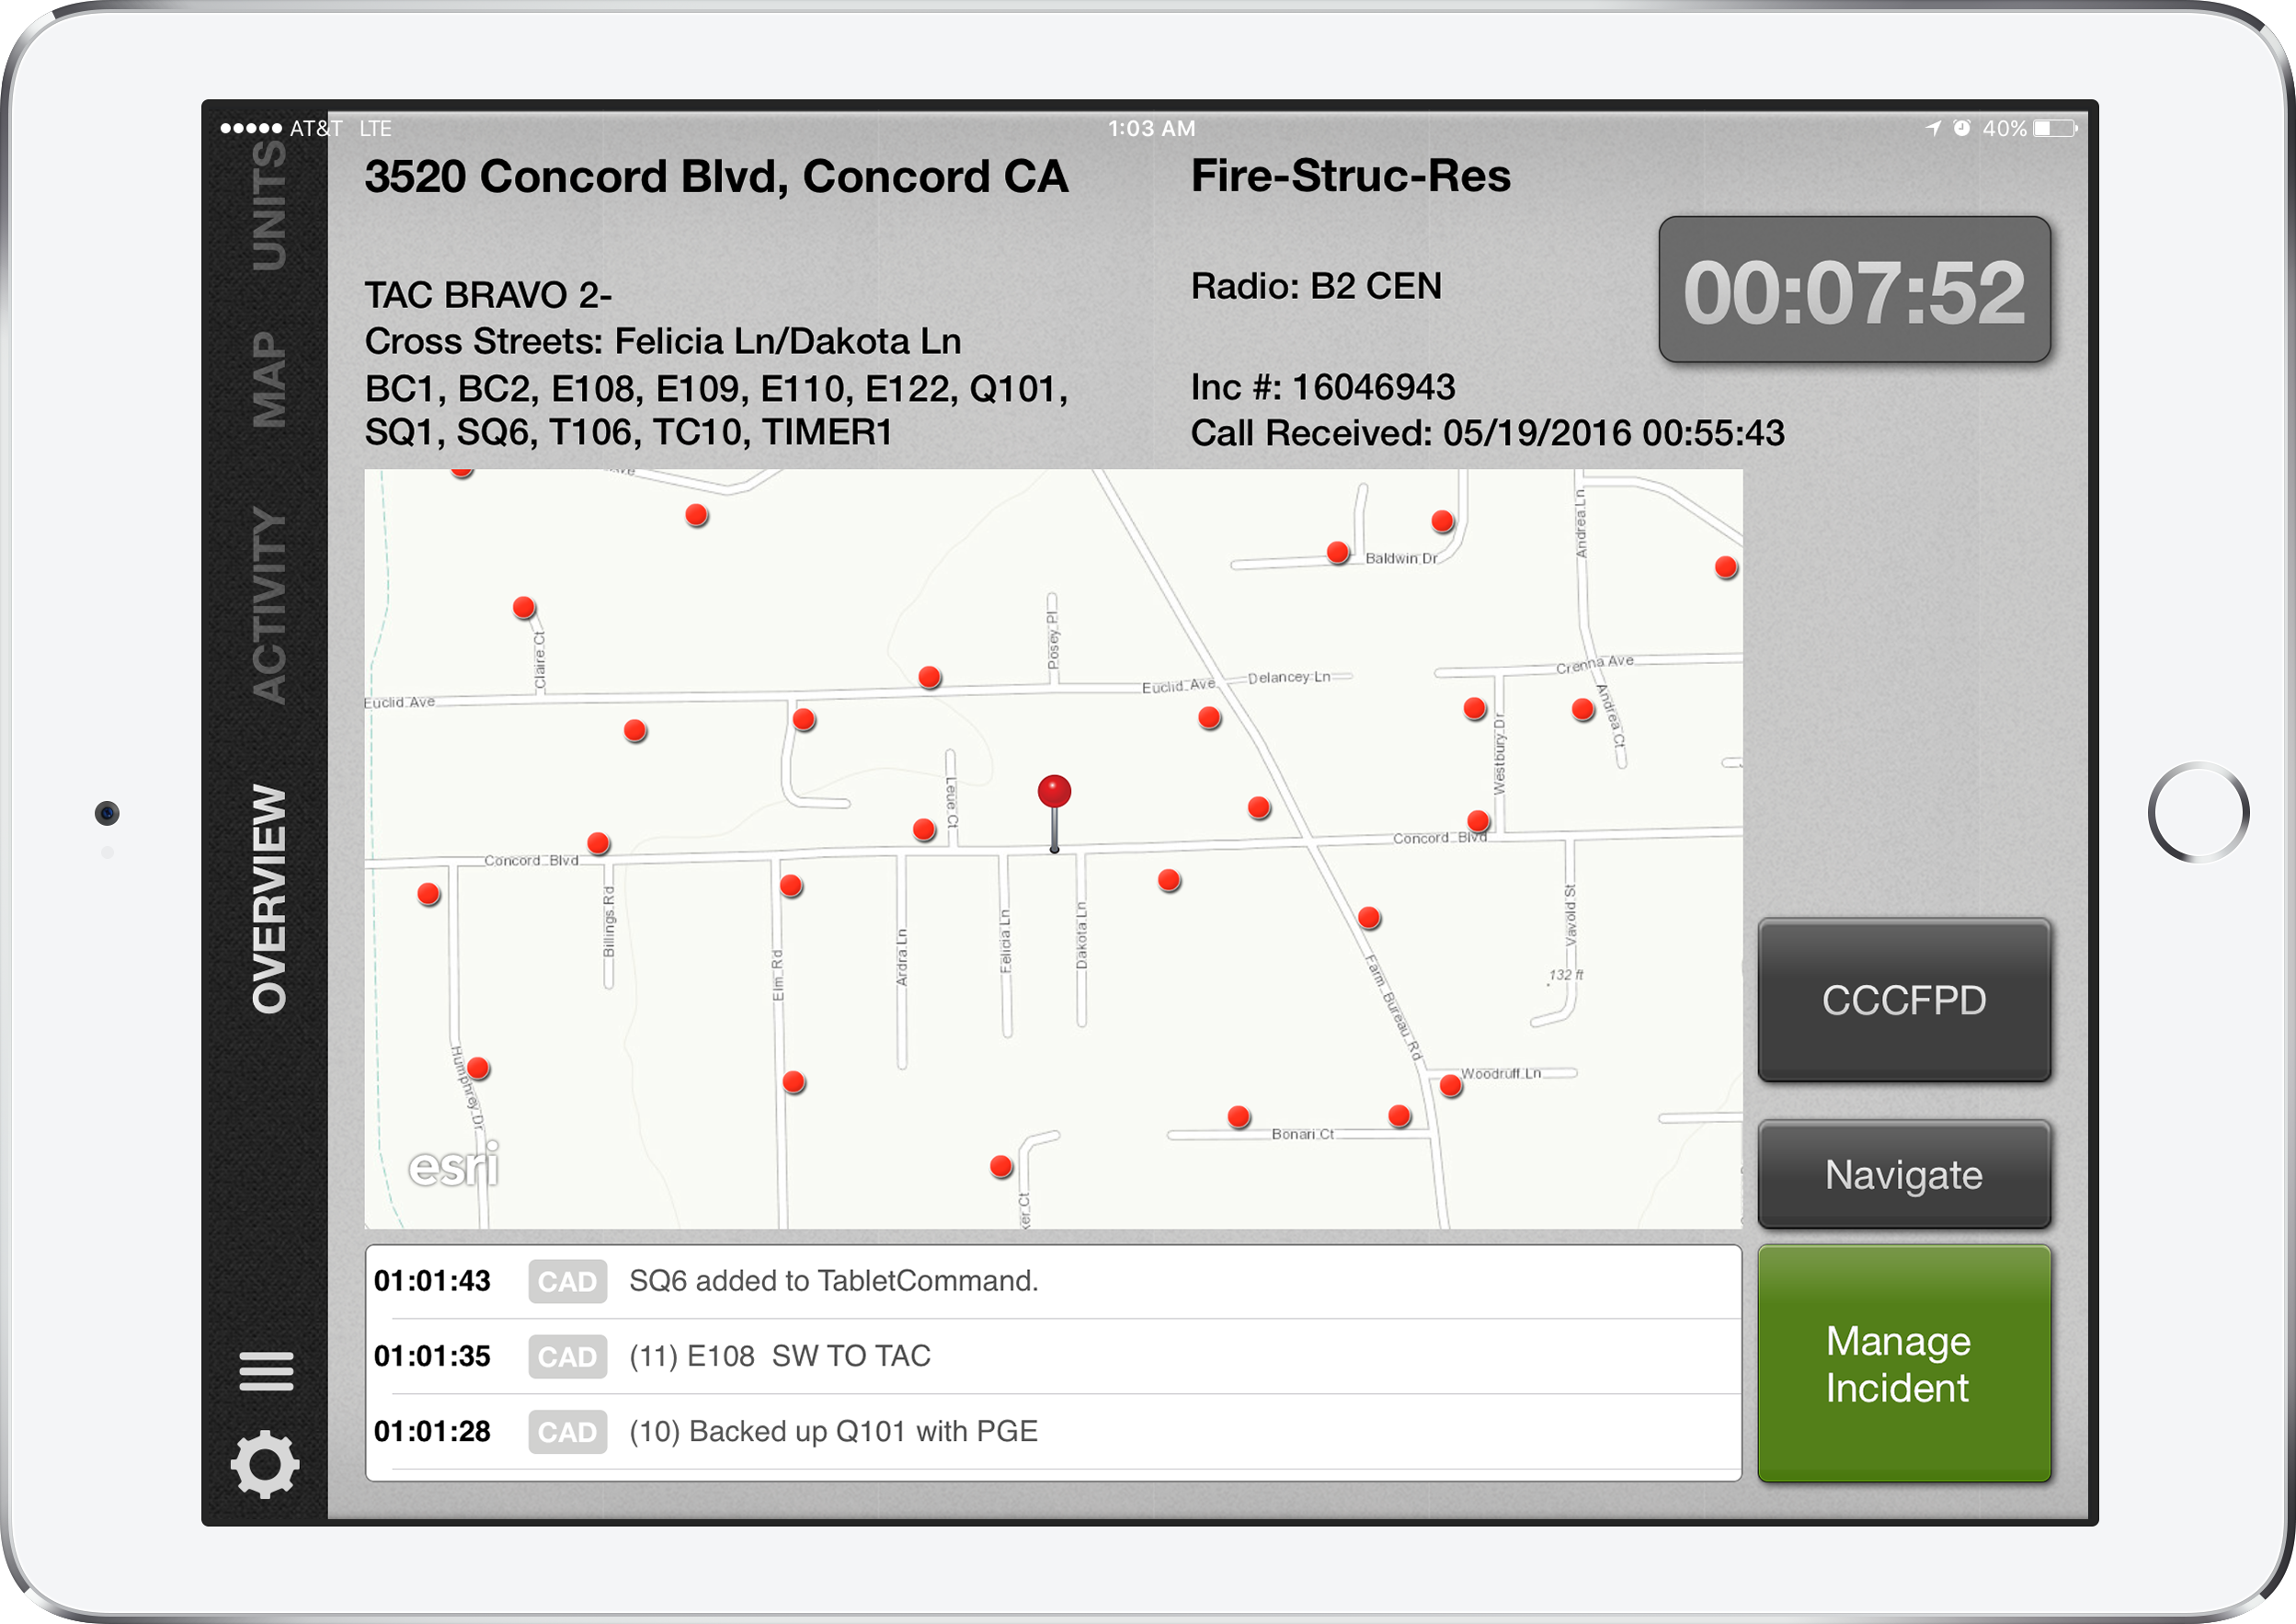Screen dimensions: 2296x1624
Task: Tap the 00:07:52 incident timer
Action: (x=1854, y=291)
